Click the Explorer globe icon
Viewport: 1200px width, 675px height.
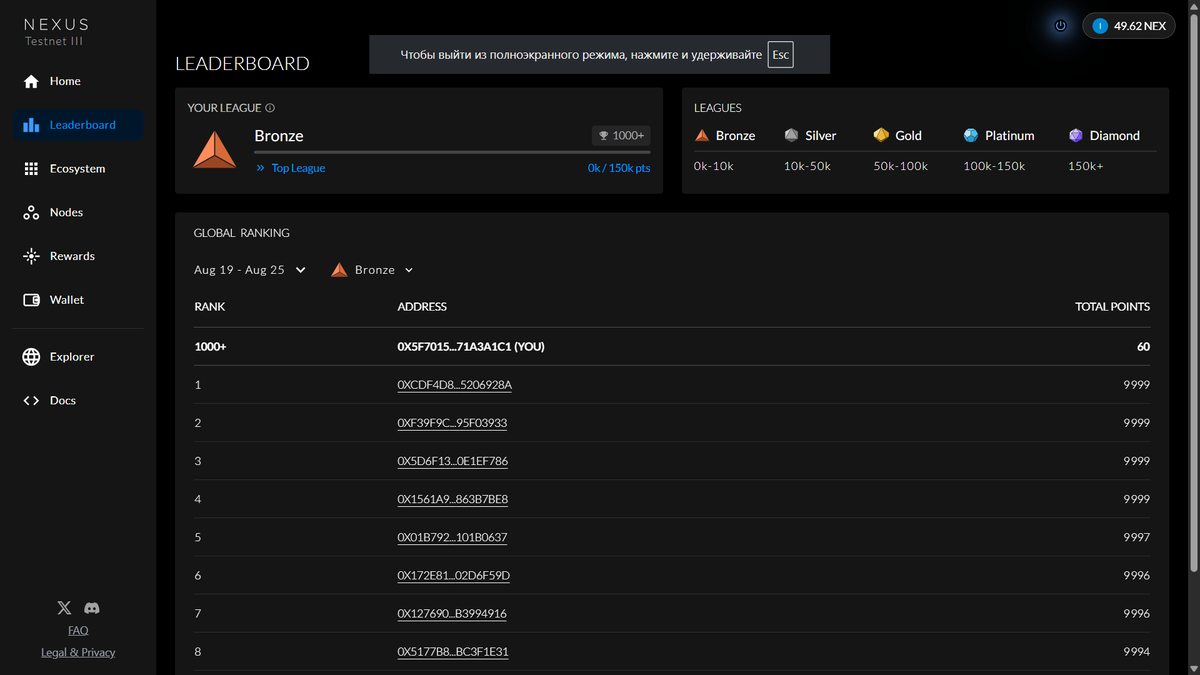click(31, 357)
